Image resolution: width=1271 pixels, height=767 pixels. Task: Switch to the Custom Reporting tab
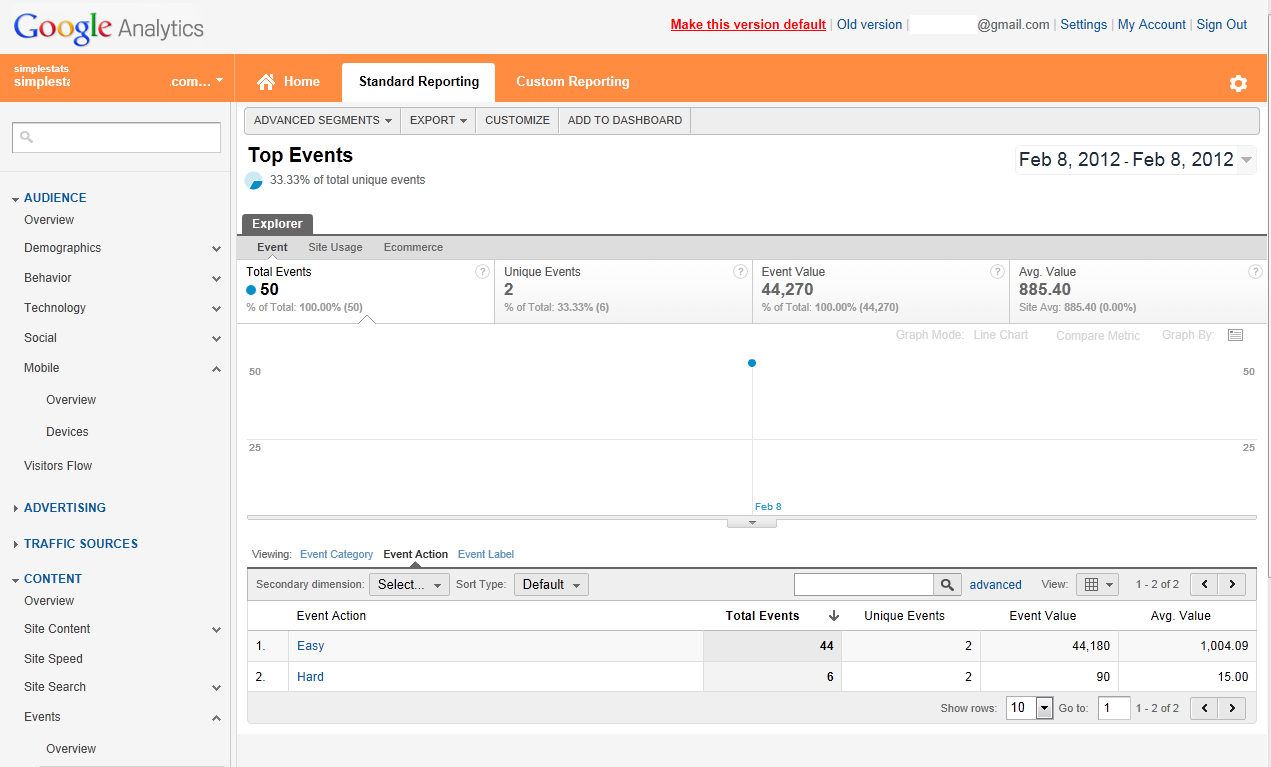click(573, 82)
